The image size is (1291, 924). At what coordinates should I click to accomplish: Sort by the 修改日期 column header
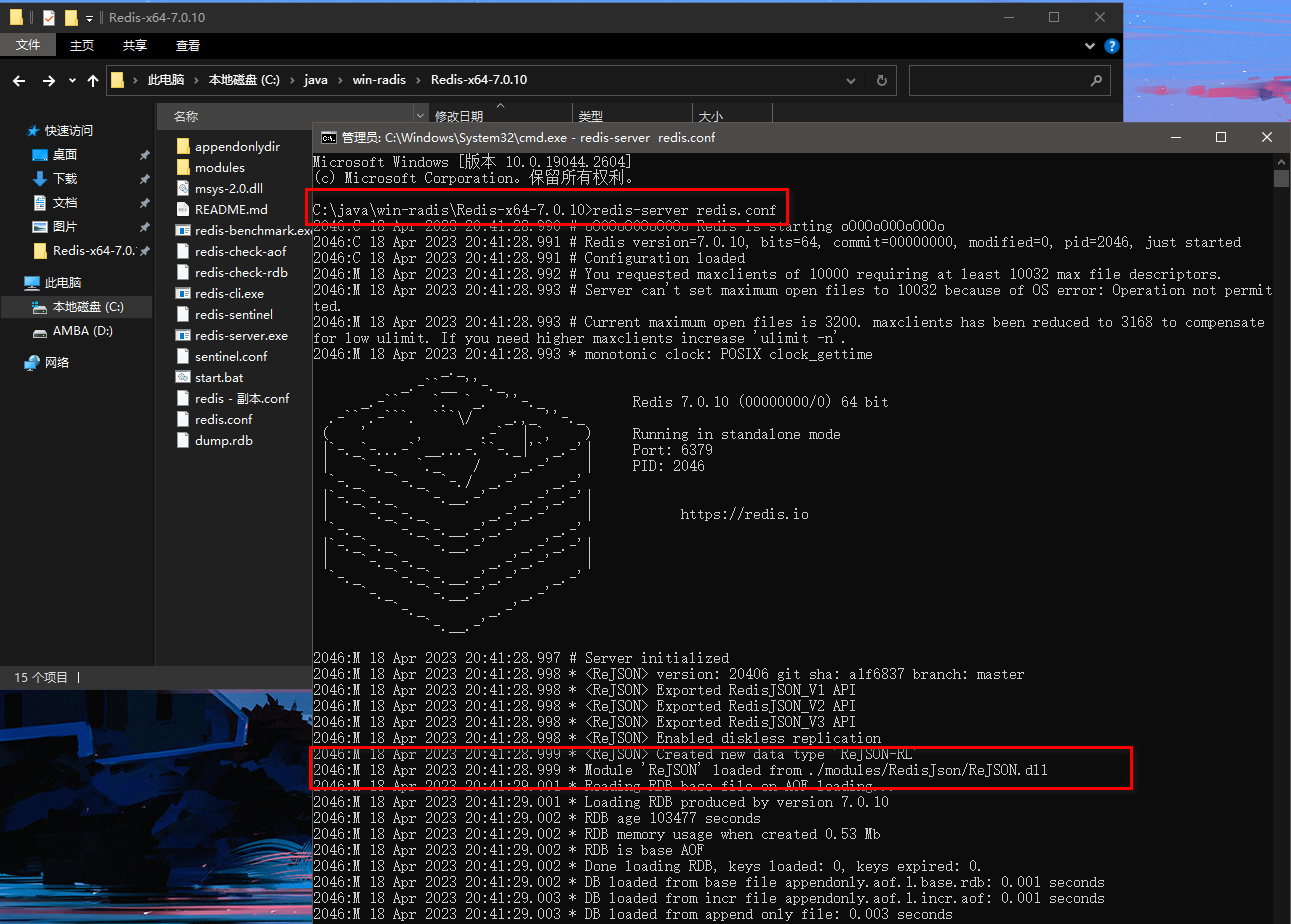(459, 117)
